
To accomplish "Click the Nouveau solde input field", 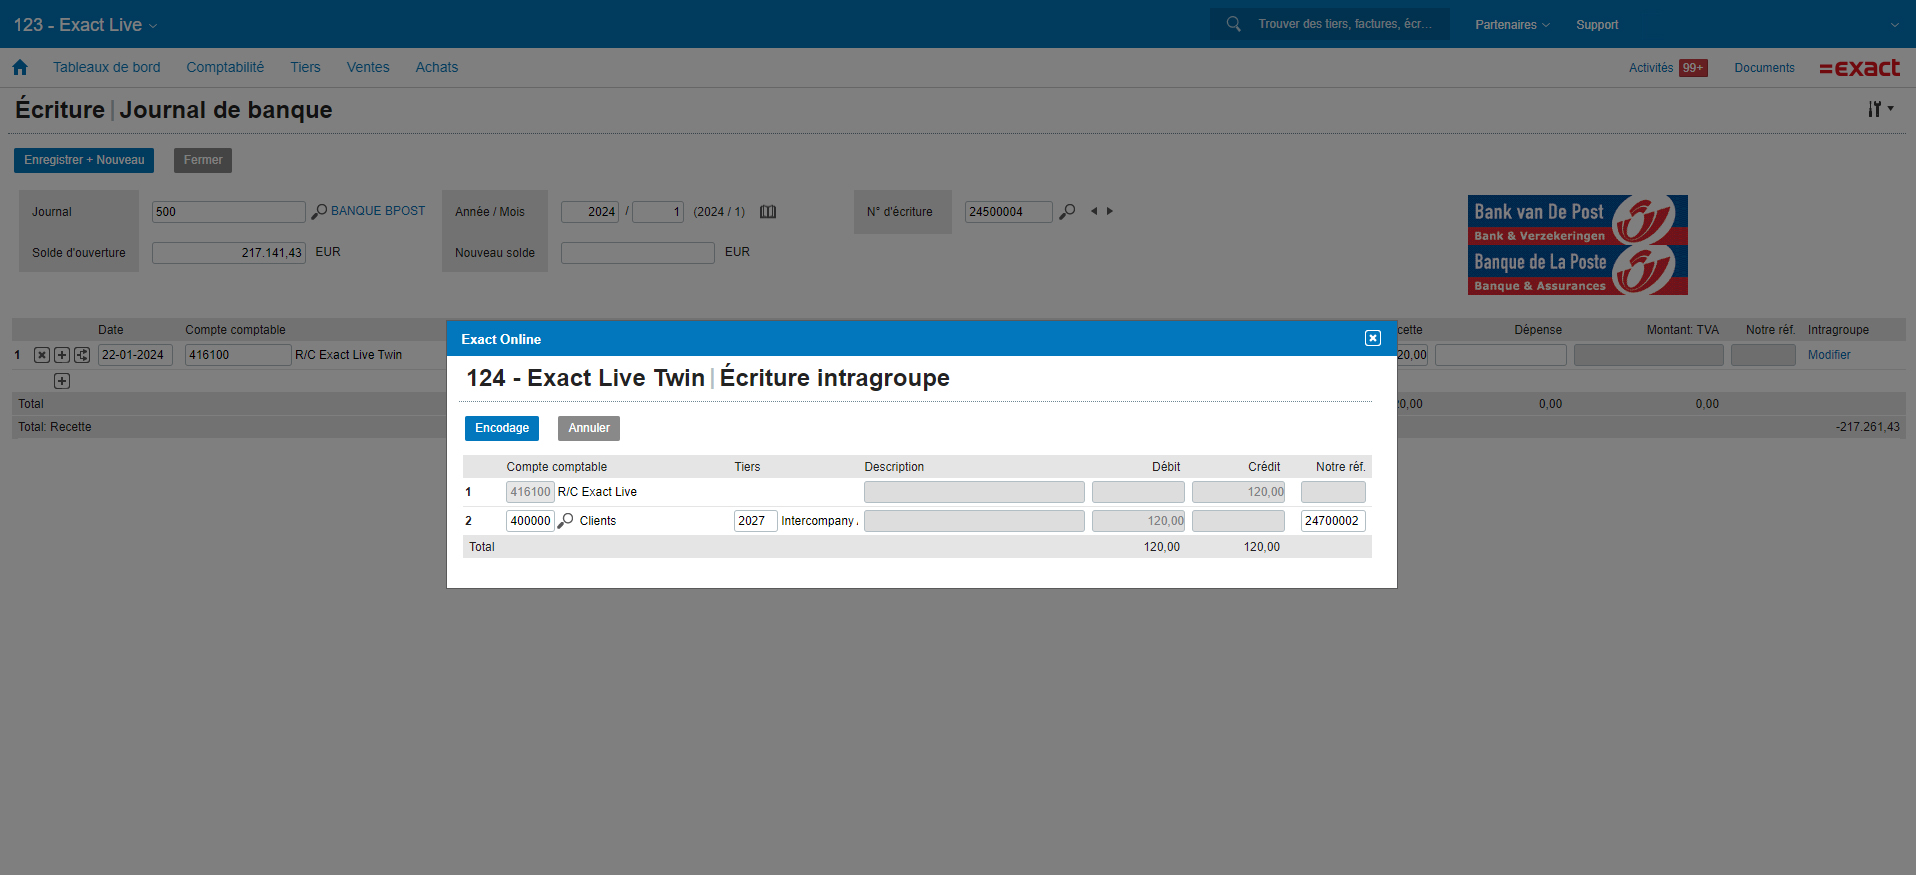I will click(x=637, y=253).
